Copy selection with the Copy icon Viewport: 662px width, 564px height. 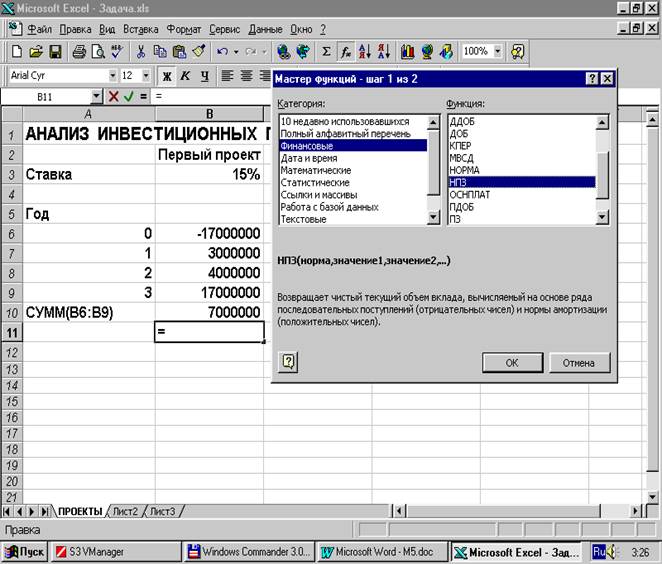(160, 52)
